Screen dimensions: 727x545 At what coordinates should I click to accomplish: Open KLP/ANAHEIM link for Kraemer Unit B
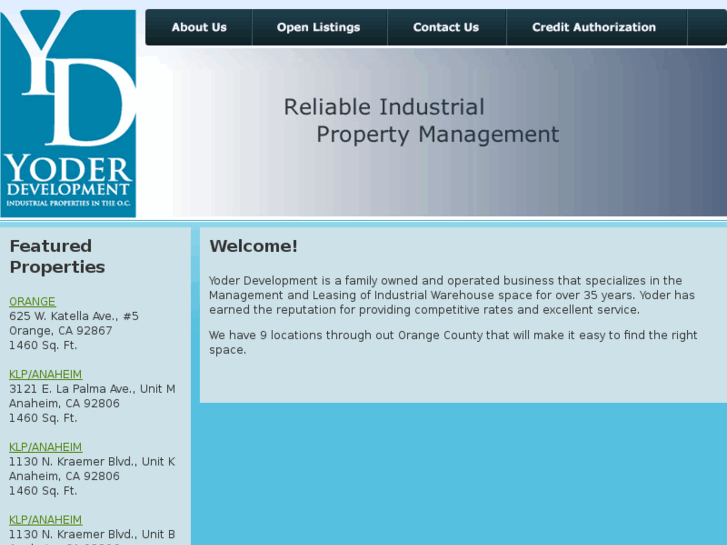point(45,520)
